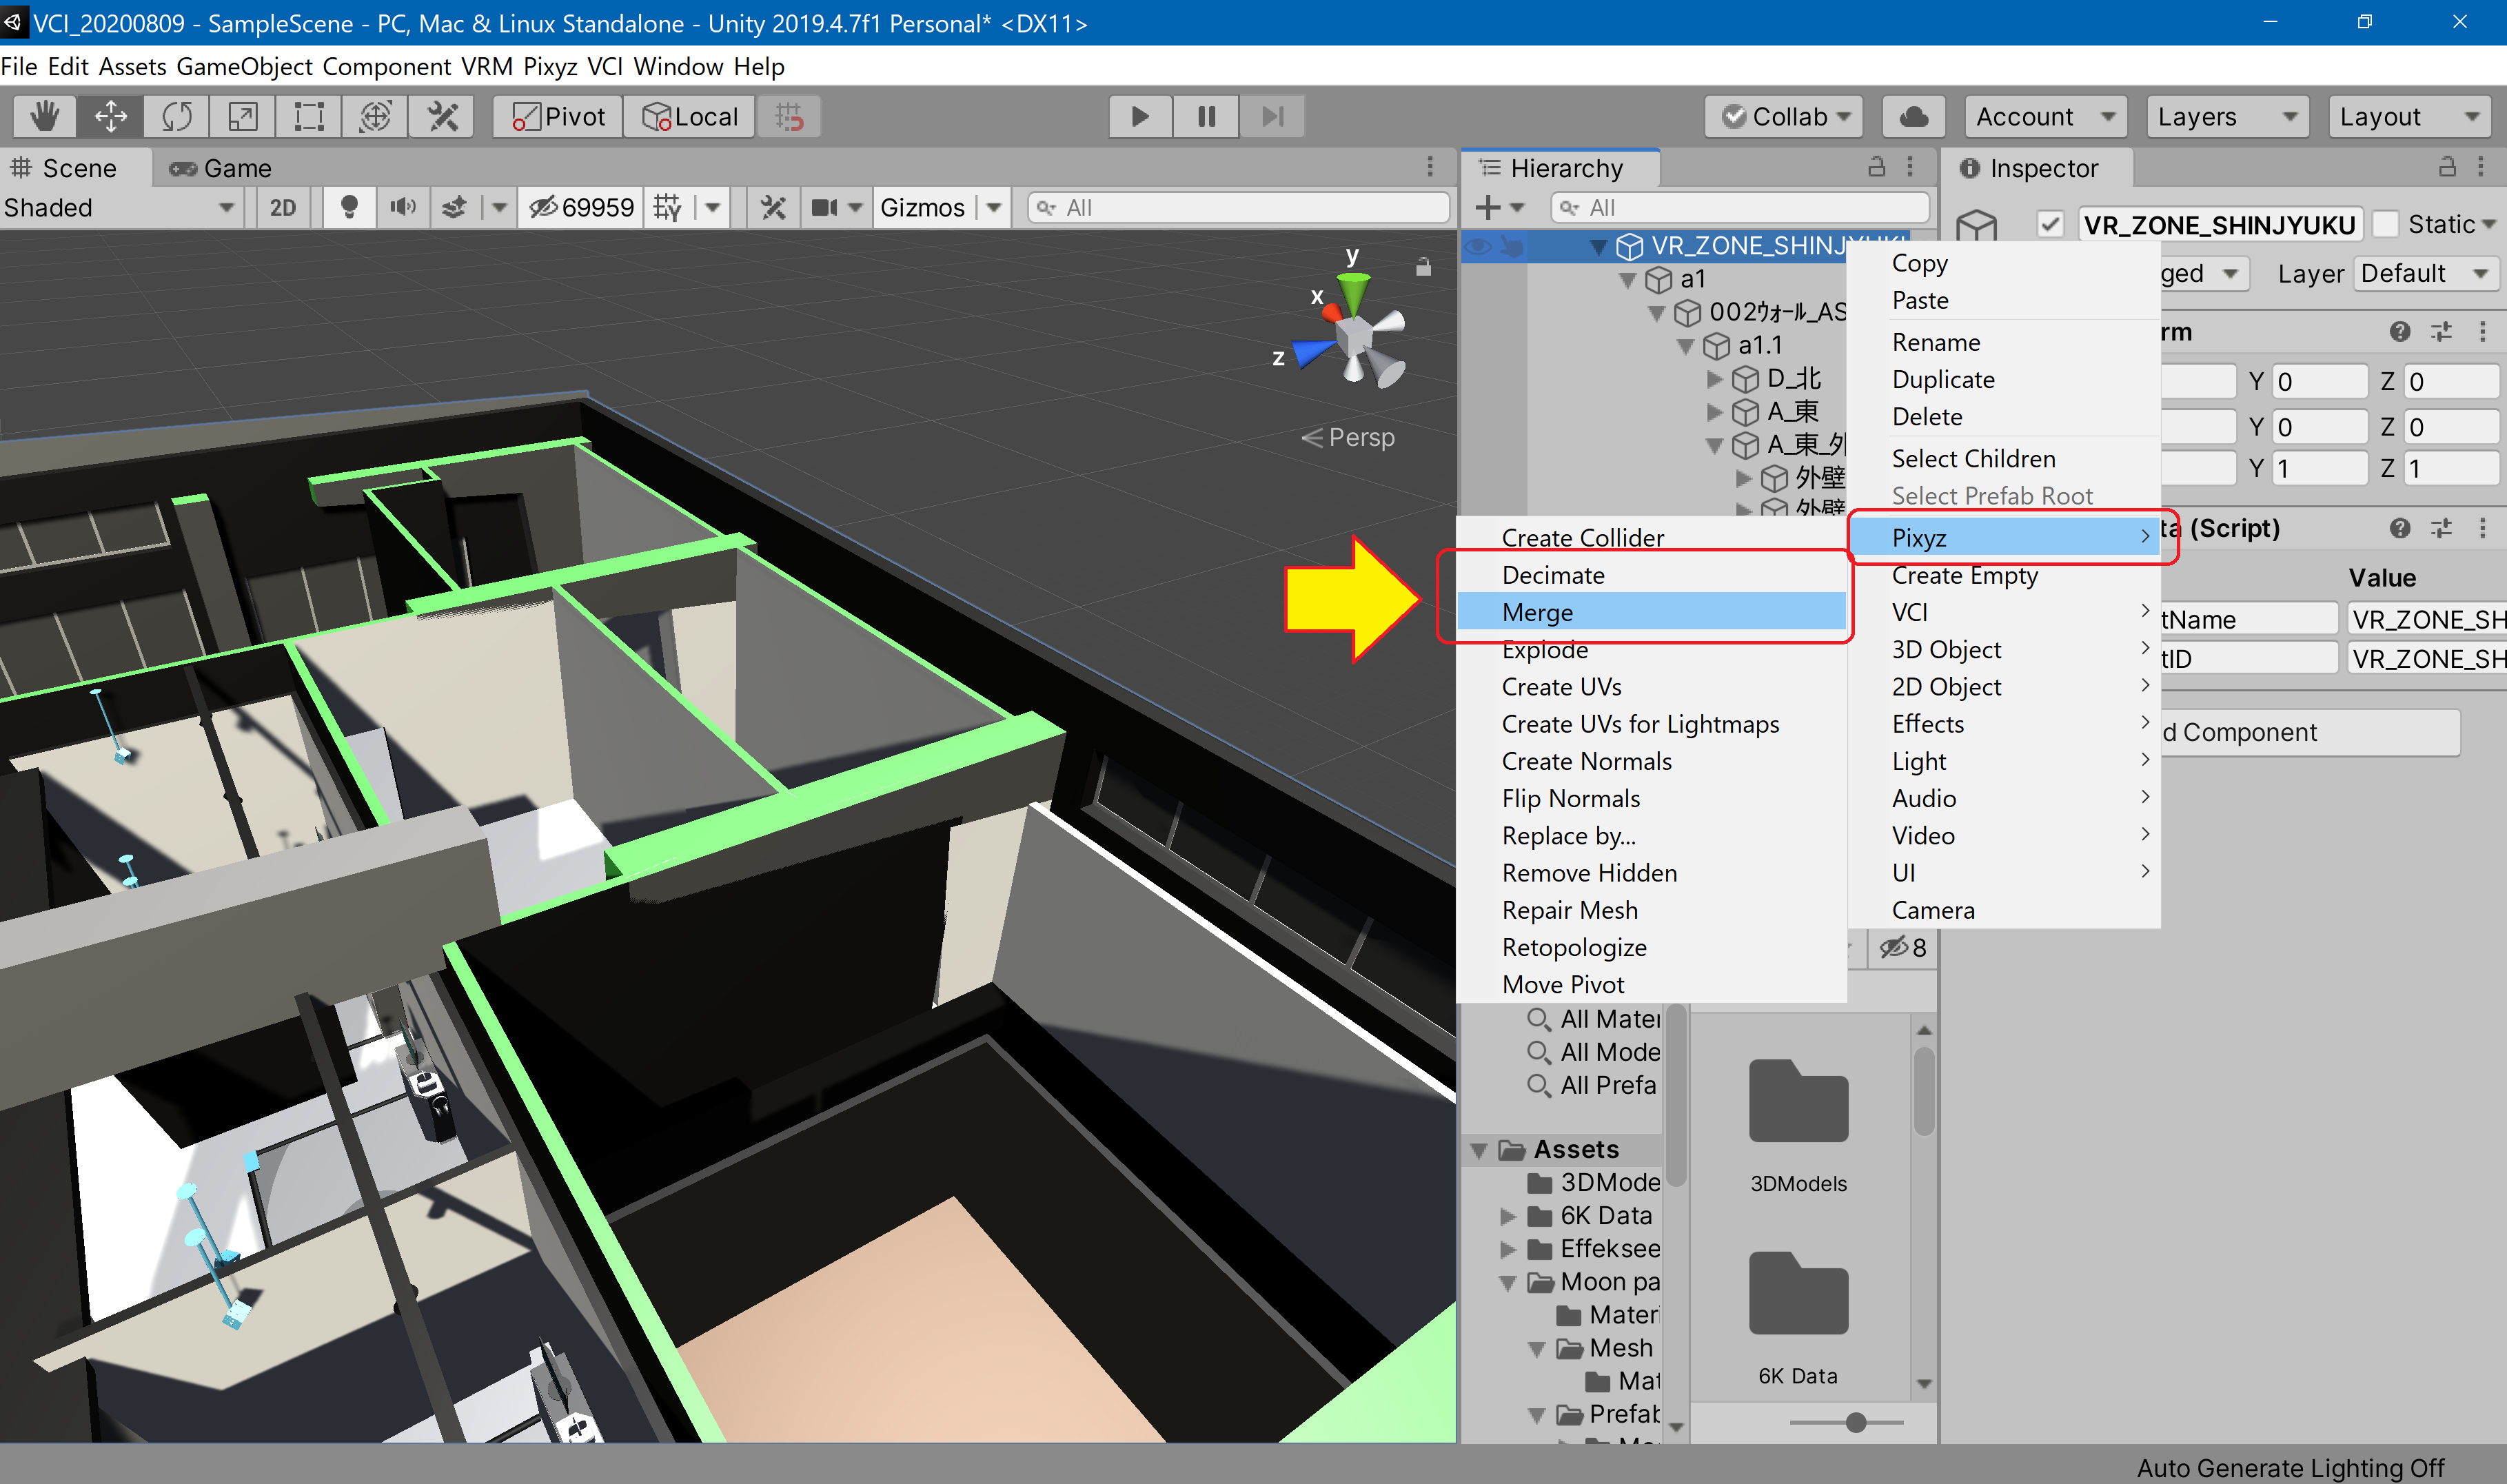The height and width of the screenshot is (1484, 2507).
Task: Select the Scale tool
Action: (242, 117)
